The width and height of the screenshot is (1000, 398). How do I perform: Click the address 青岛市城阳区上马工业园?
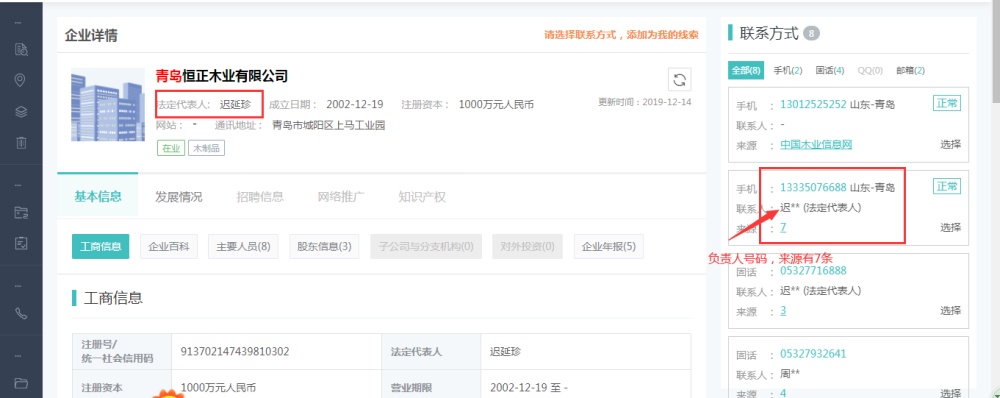click(329, 126)
